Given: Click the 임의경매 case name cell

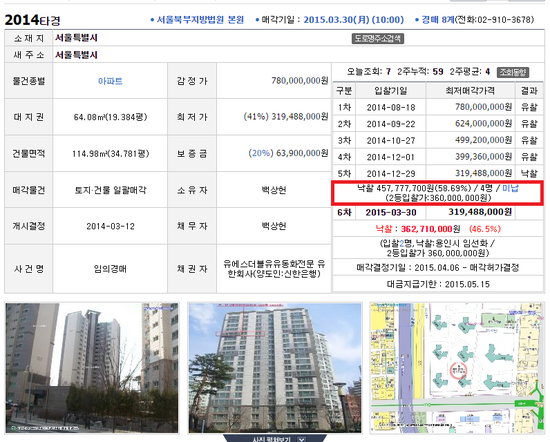Looking at the screenshot, I should point(110,269).
